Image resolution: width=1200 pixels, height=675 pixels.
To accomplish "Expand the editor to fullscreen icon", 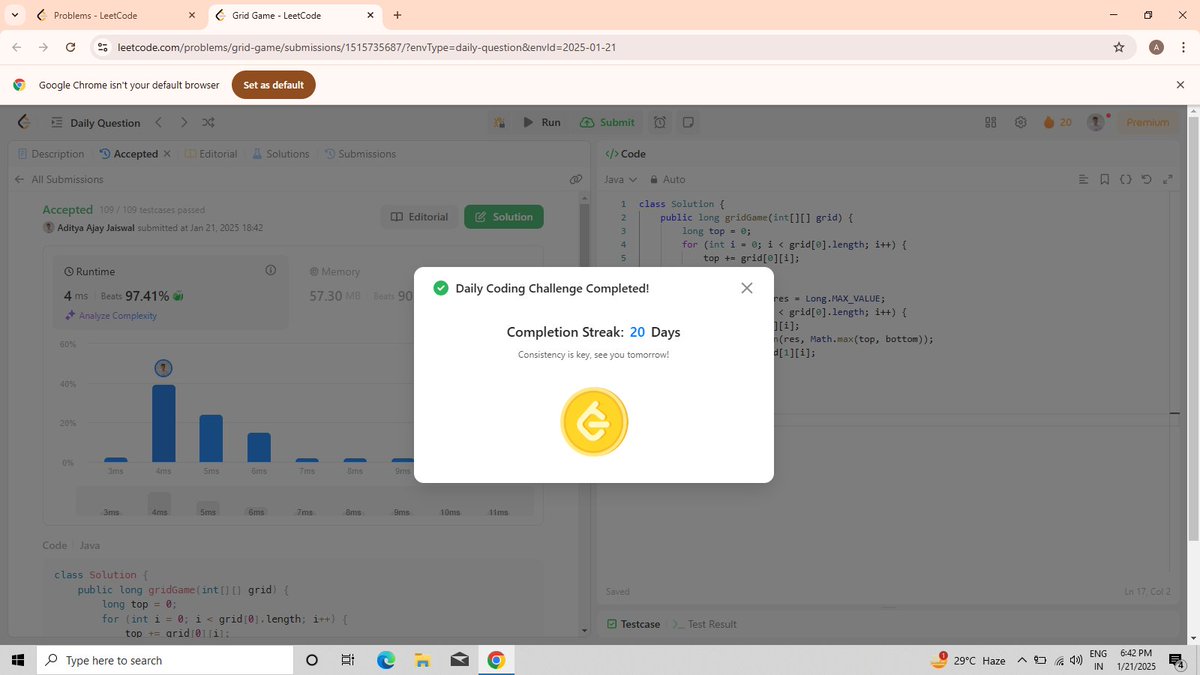I will pos(1166,179).
